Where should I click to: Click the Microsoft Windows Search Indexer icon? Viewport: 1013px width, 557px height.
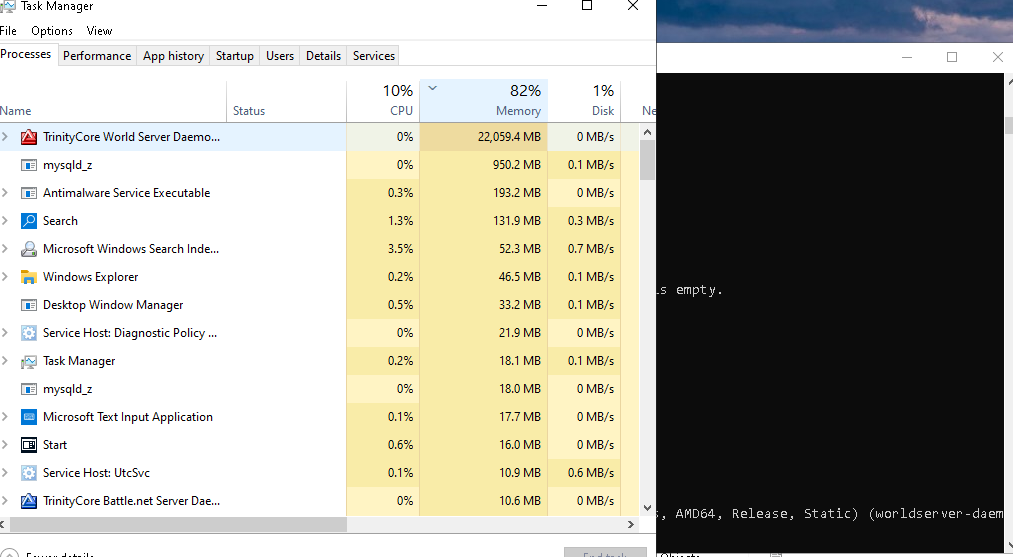[x=28, y=249]
